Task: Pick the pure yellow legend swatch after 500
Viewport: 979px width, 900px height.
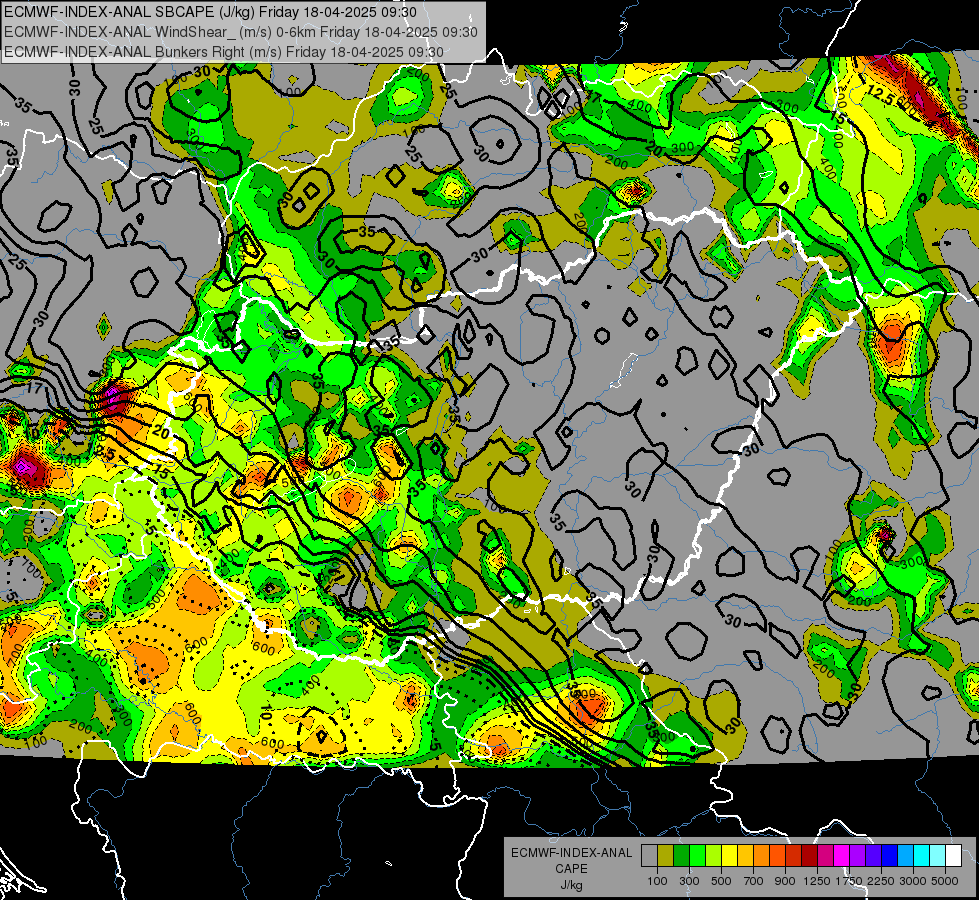Action: click(729, 856)
